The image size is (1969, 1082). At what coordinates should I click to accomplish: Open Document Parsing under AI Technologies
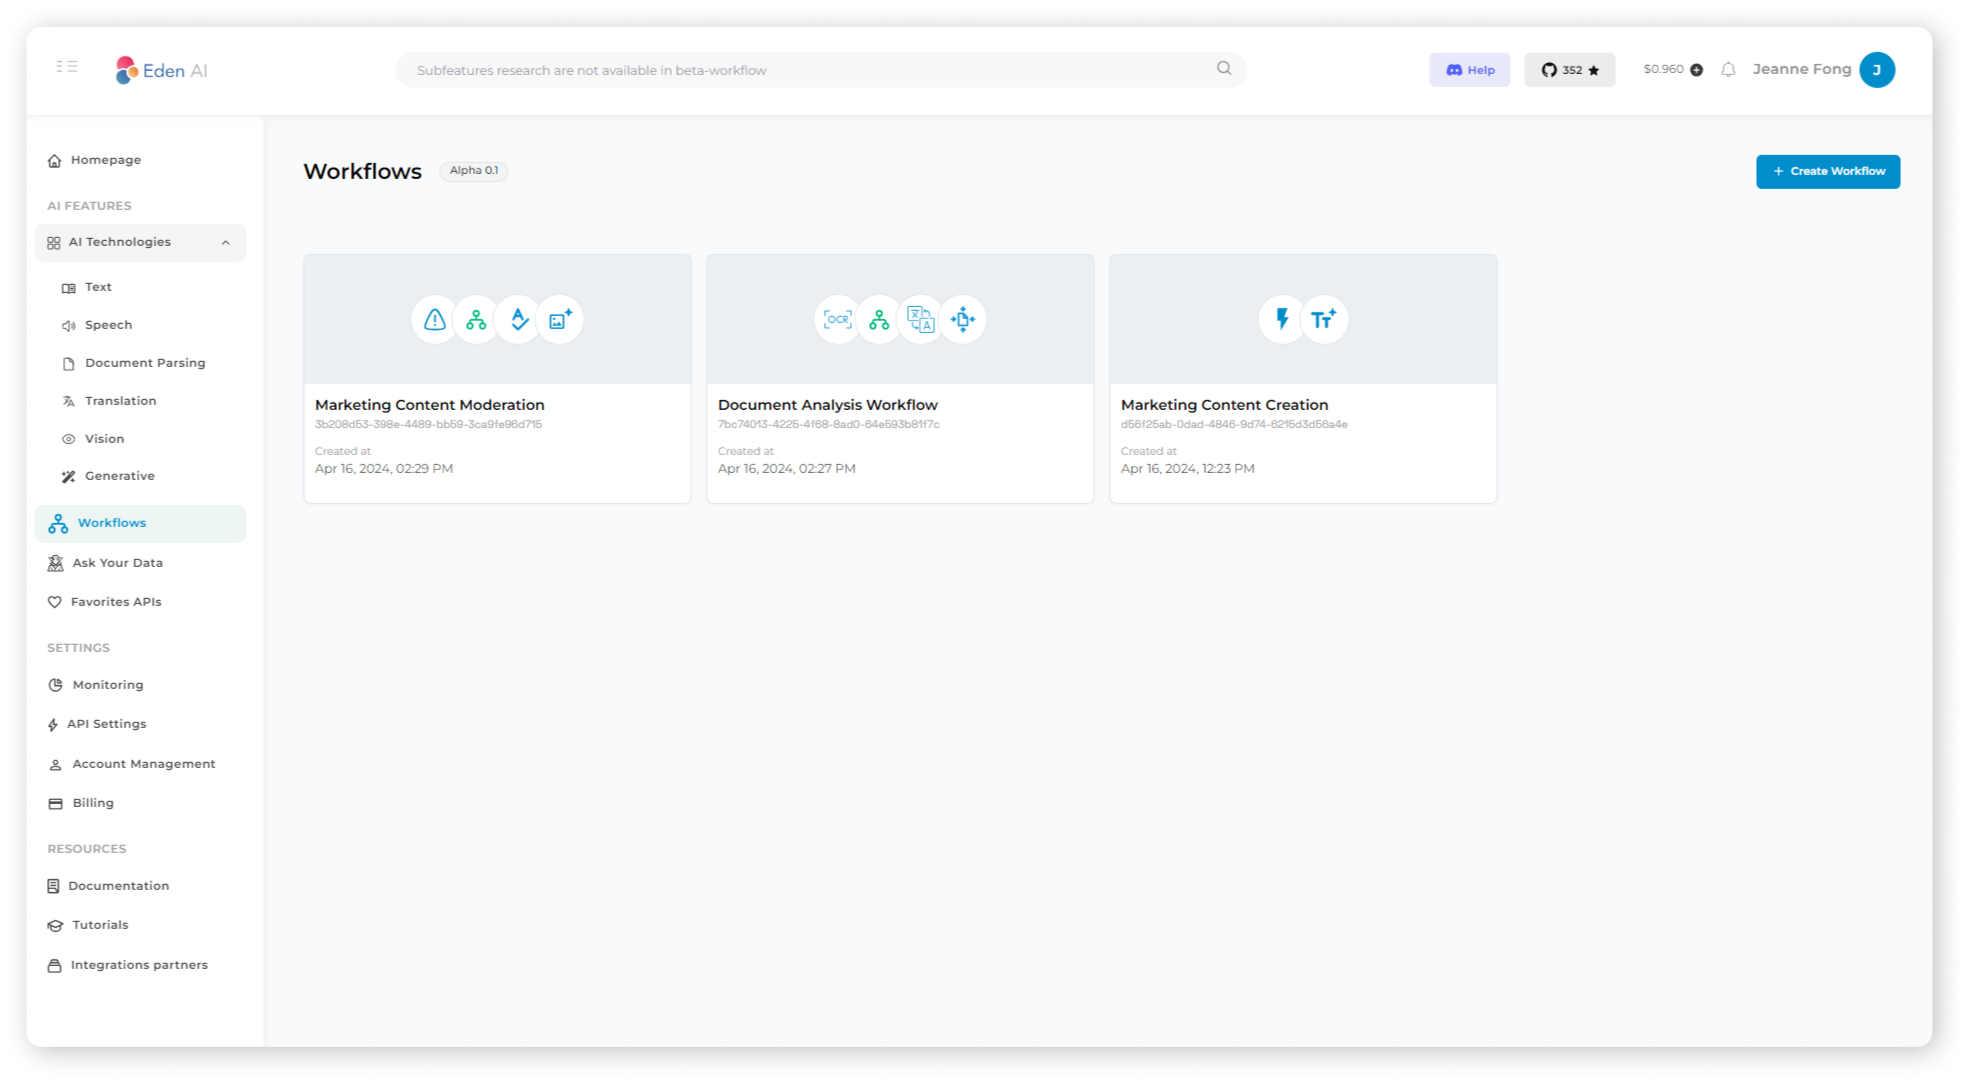click(x=146, y=362)
